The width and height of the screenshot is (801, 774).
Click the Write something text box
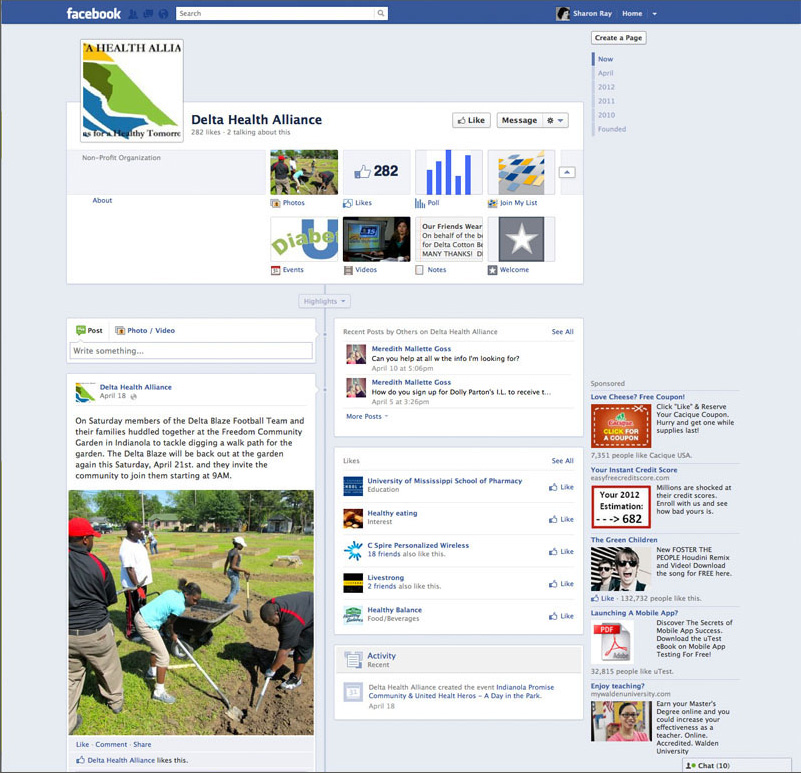[x=191, y=351]
